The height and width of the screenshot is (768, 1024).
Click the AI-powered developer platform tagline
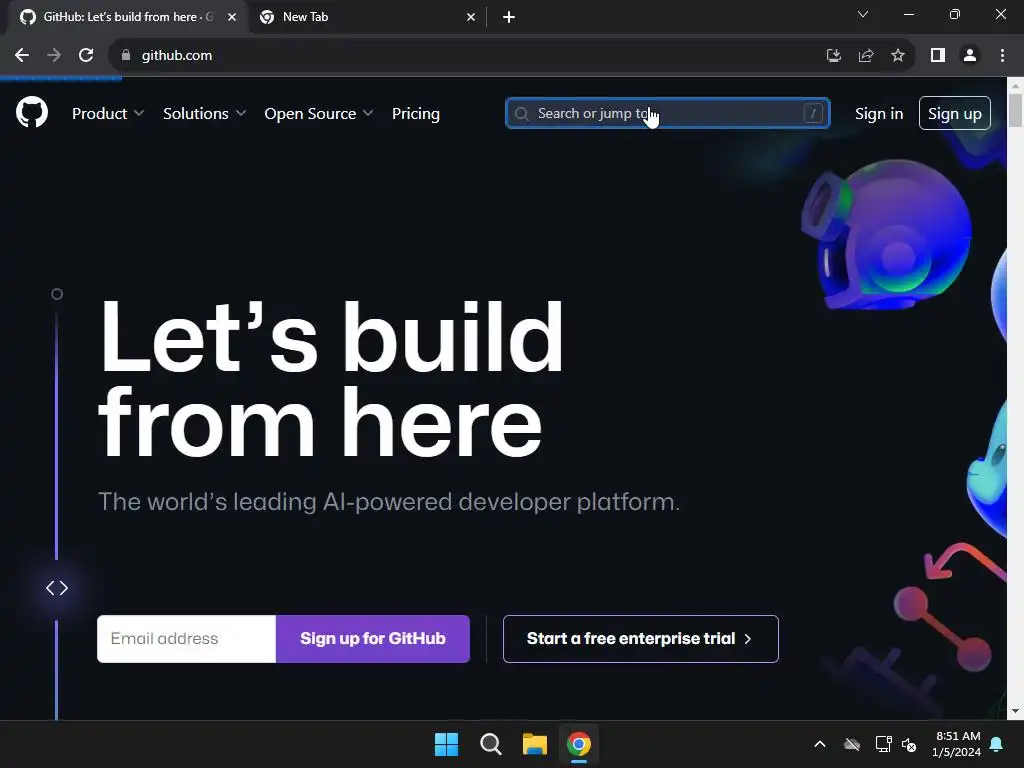[389, 502]
